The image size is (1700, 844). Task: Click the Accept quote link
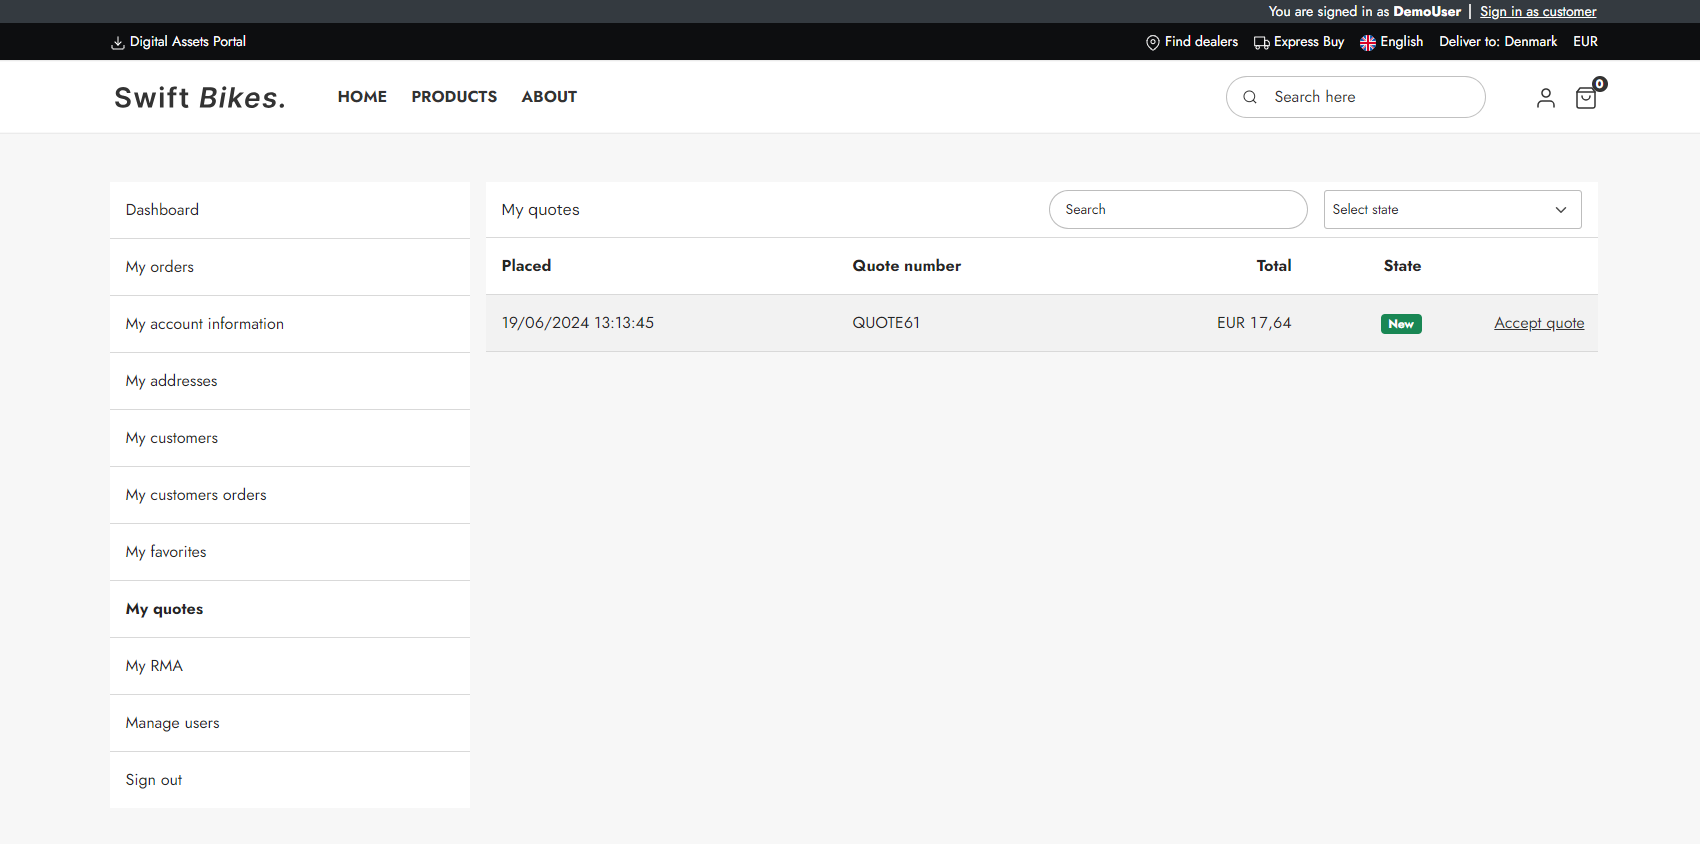click(1538, 323)
